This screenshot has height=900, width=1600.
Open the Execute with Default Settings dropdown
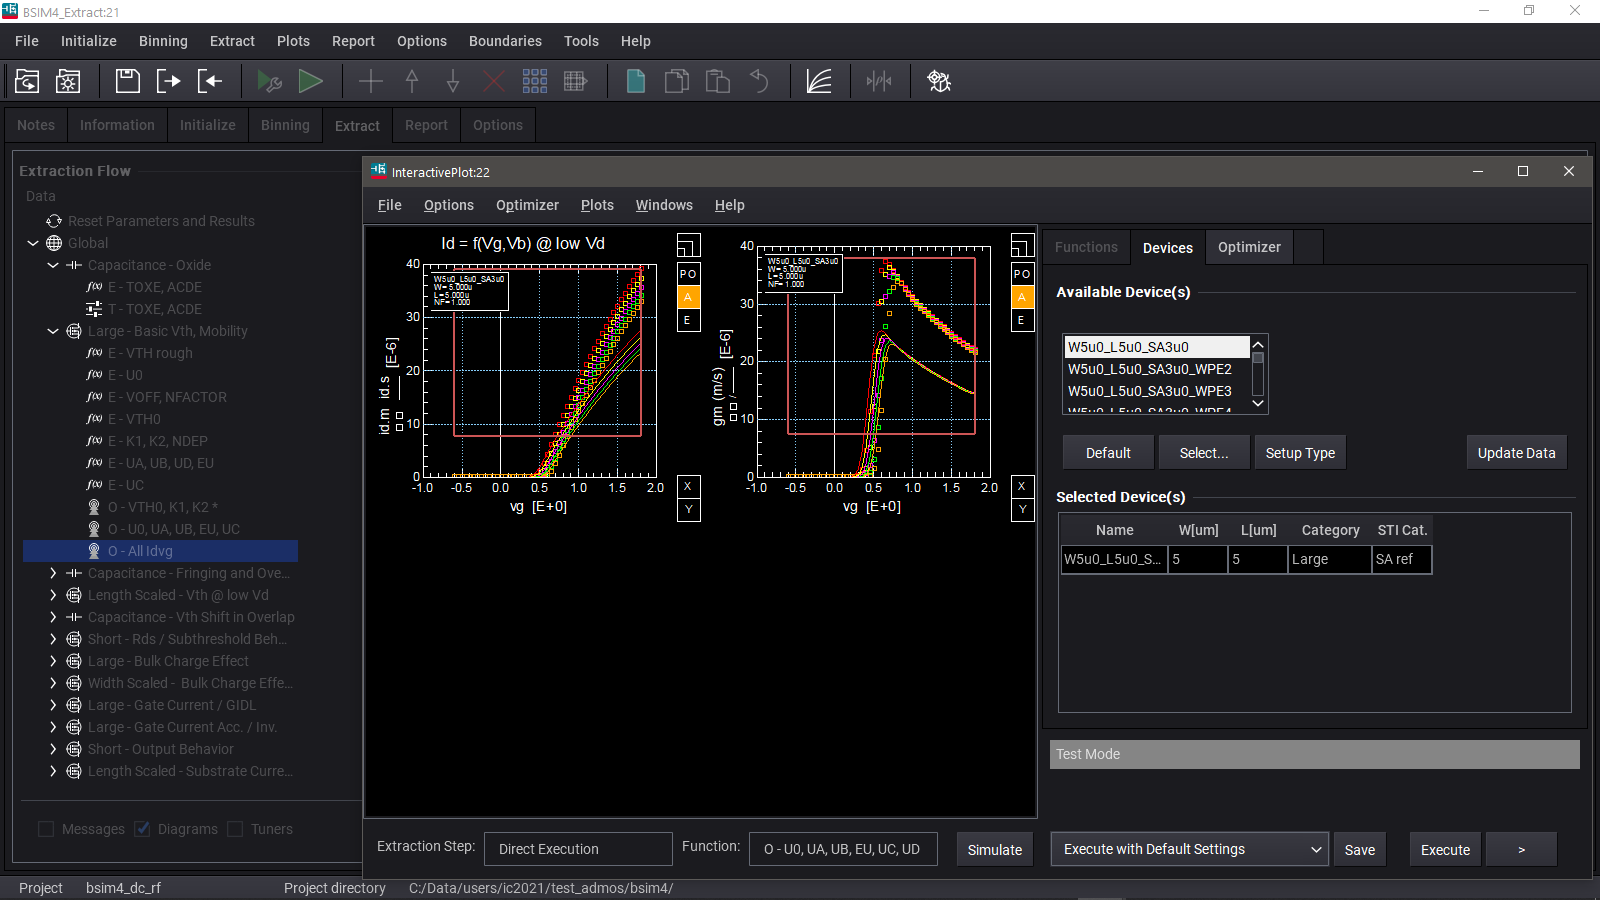point(1315,848)
